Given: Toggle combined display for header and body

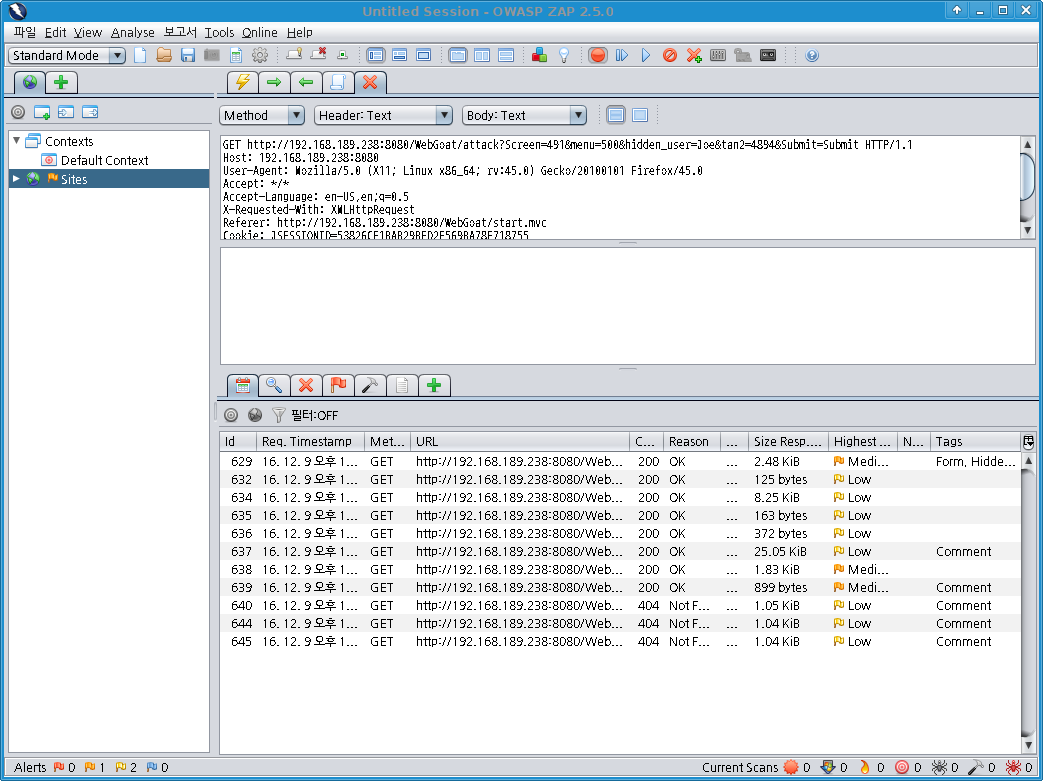Looking at the screenshot, I should tap(640, 115).
